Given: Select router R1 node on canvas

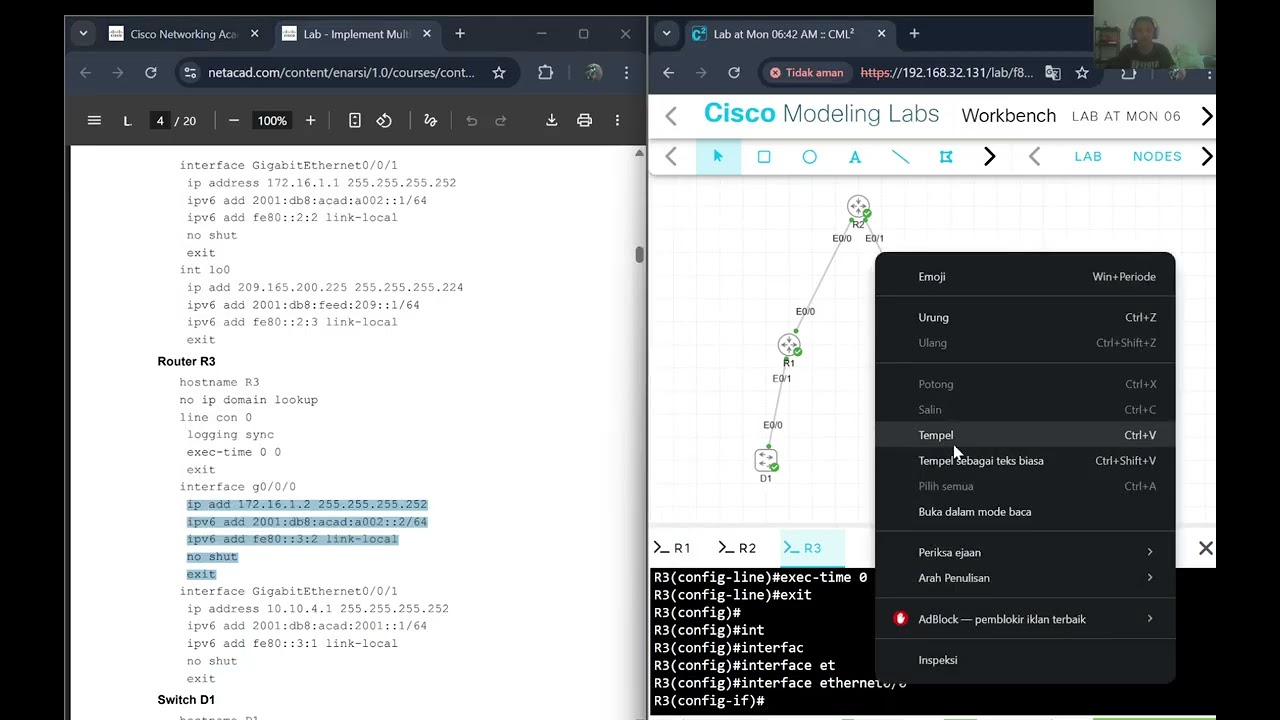Looking at the screenshot, I should [789, 345].
